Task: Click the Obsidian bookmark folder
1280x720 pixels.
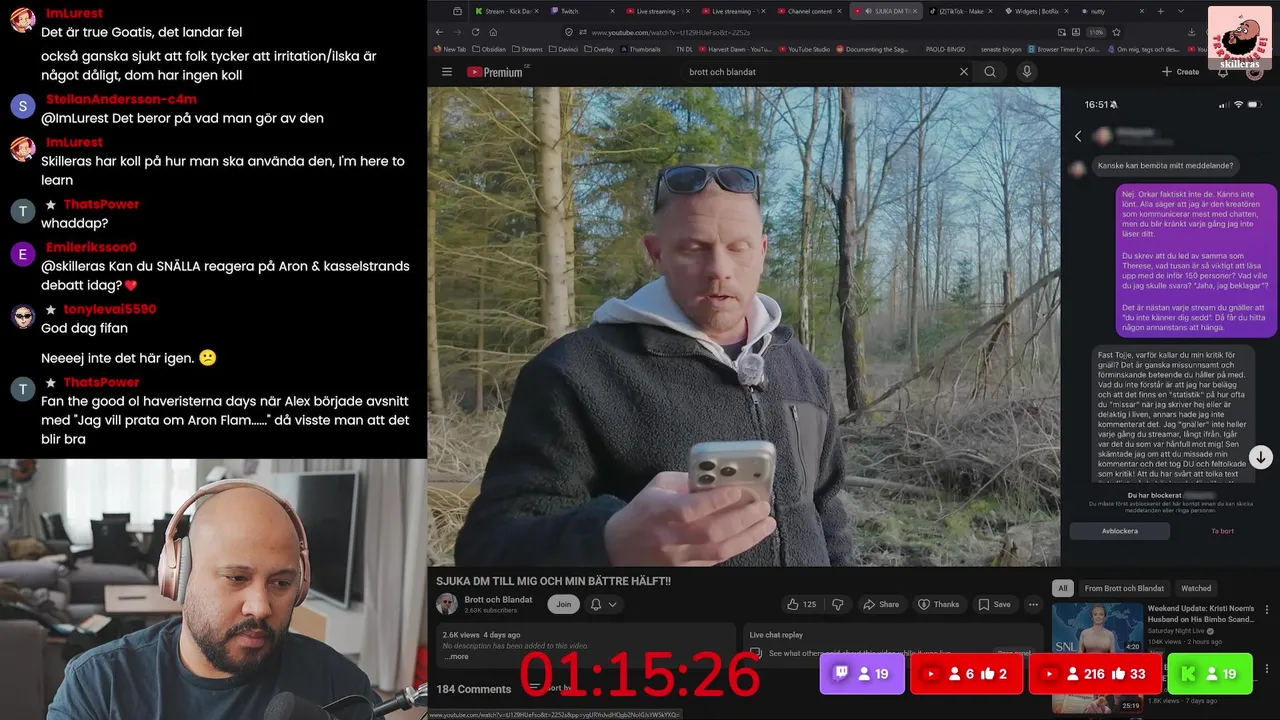Action: (x=489, y=49)
